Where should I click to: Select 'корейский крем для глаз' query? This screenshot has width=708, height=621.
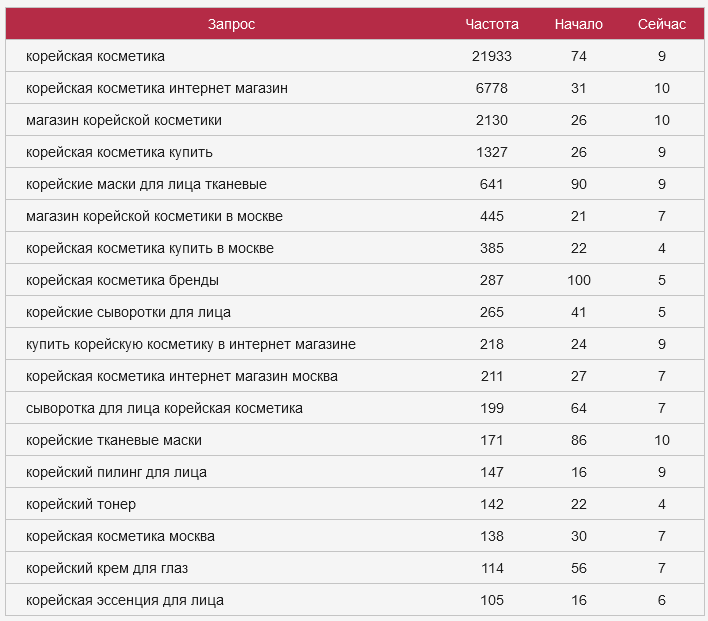coord(107,568)
